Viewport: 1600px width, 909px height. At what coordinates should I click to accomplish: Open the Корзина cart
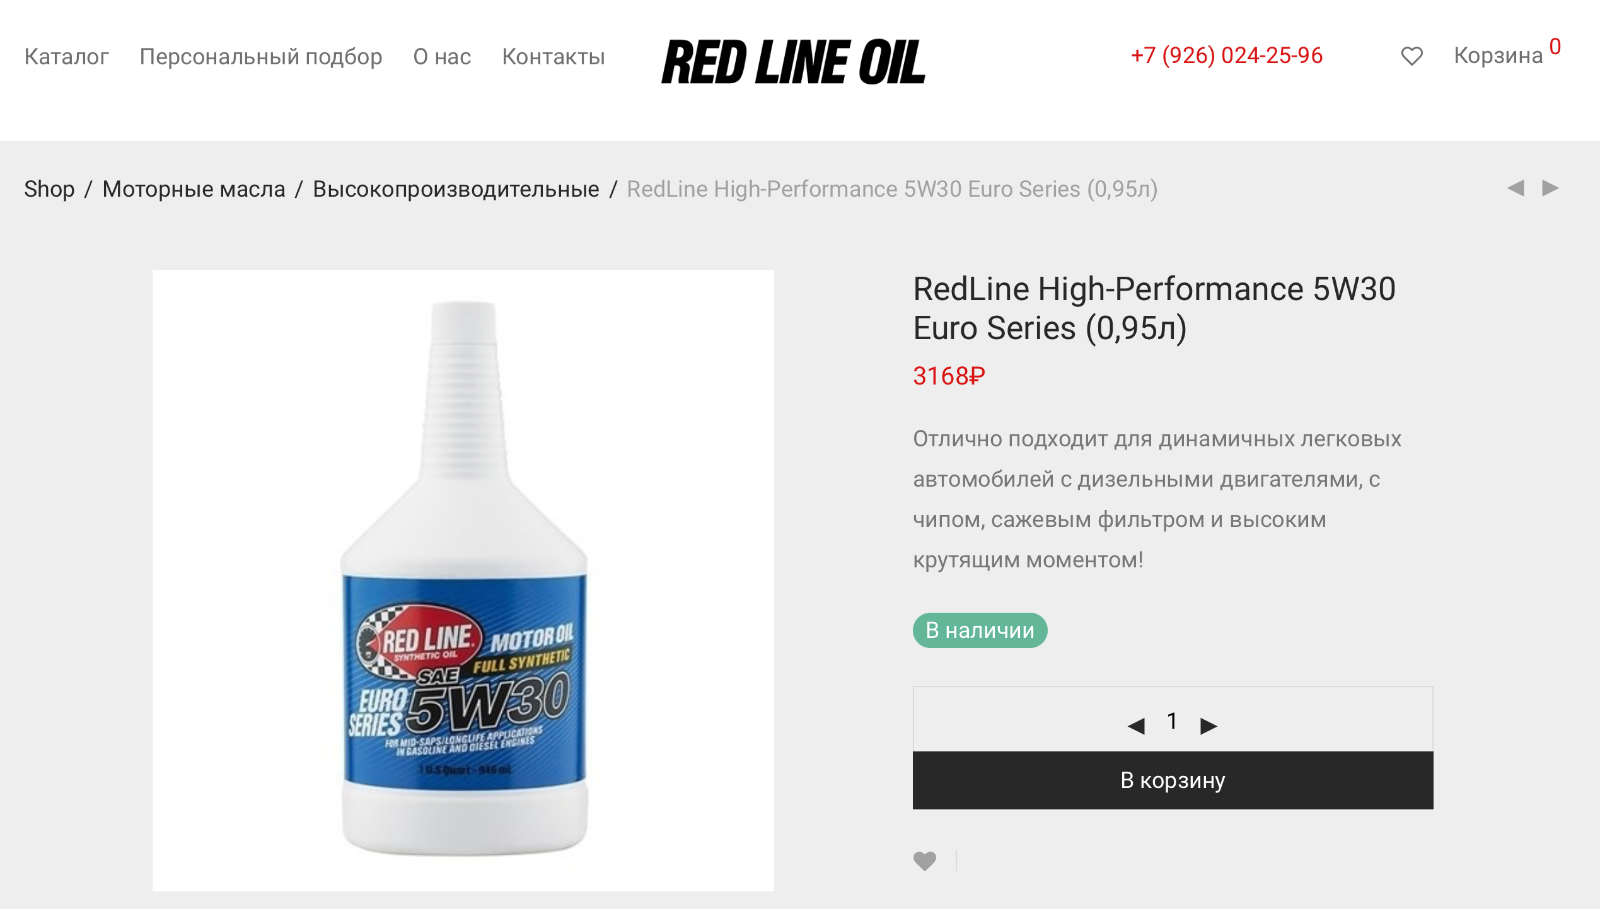(x=1507, y=53)
